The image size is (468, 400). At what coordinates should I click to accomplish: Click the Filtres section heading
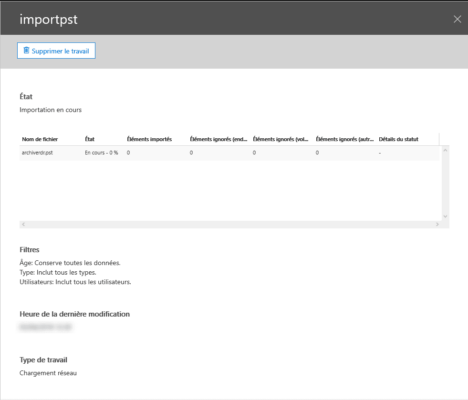29,250
